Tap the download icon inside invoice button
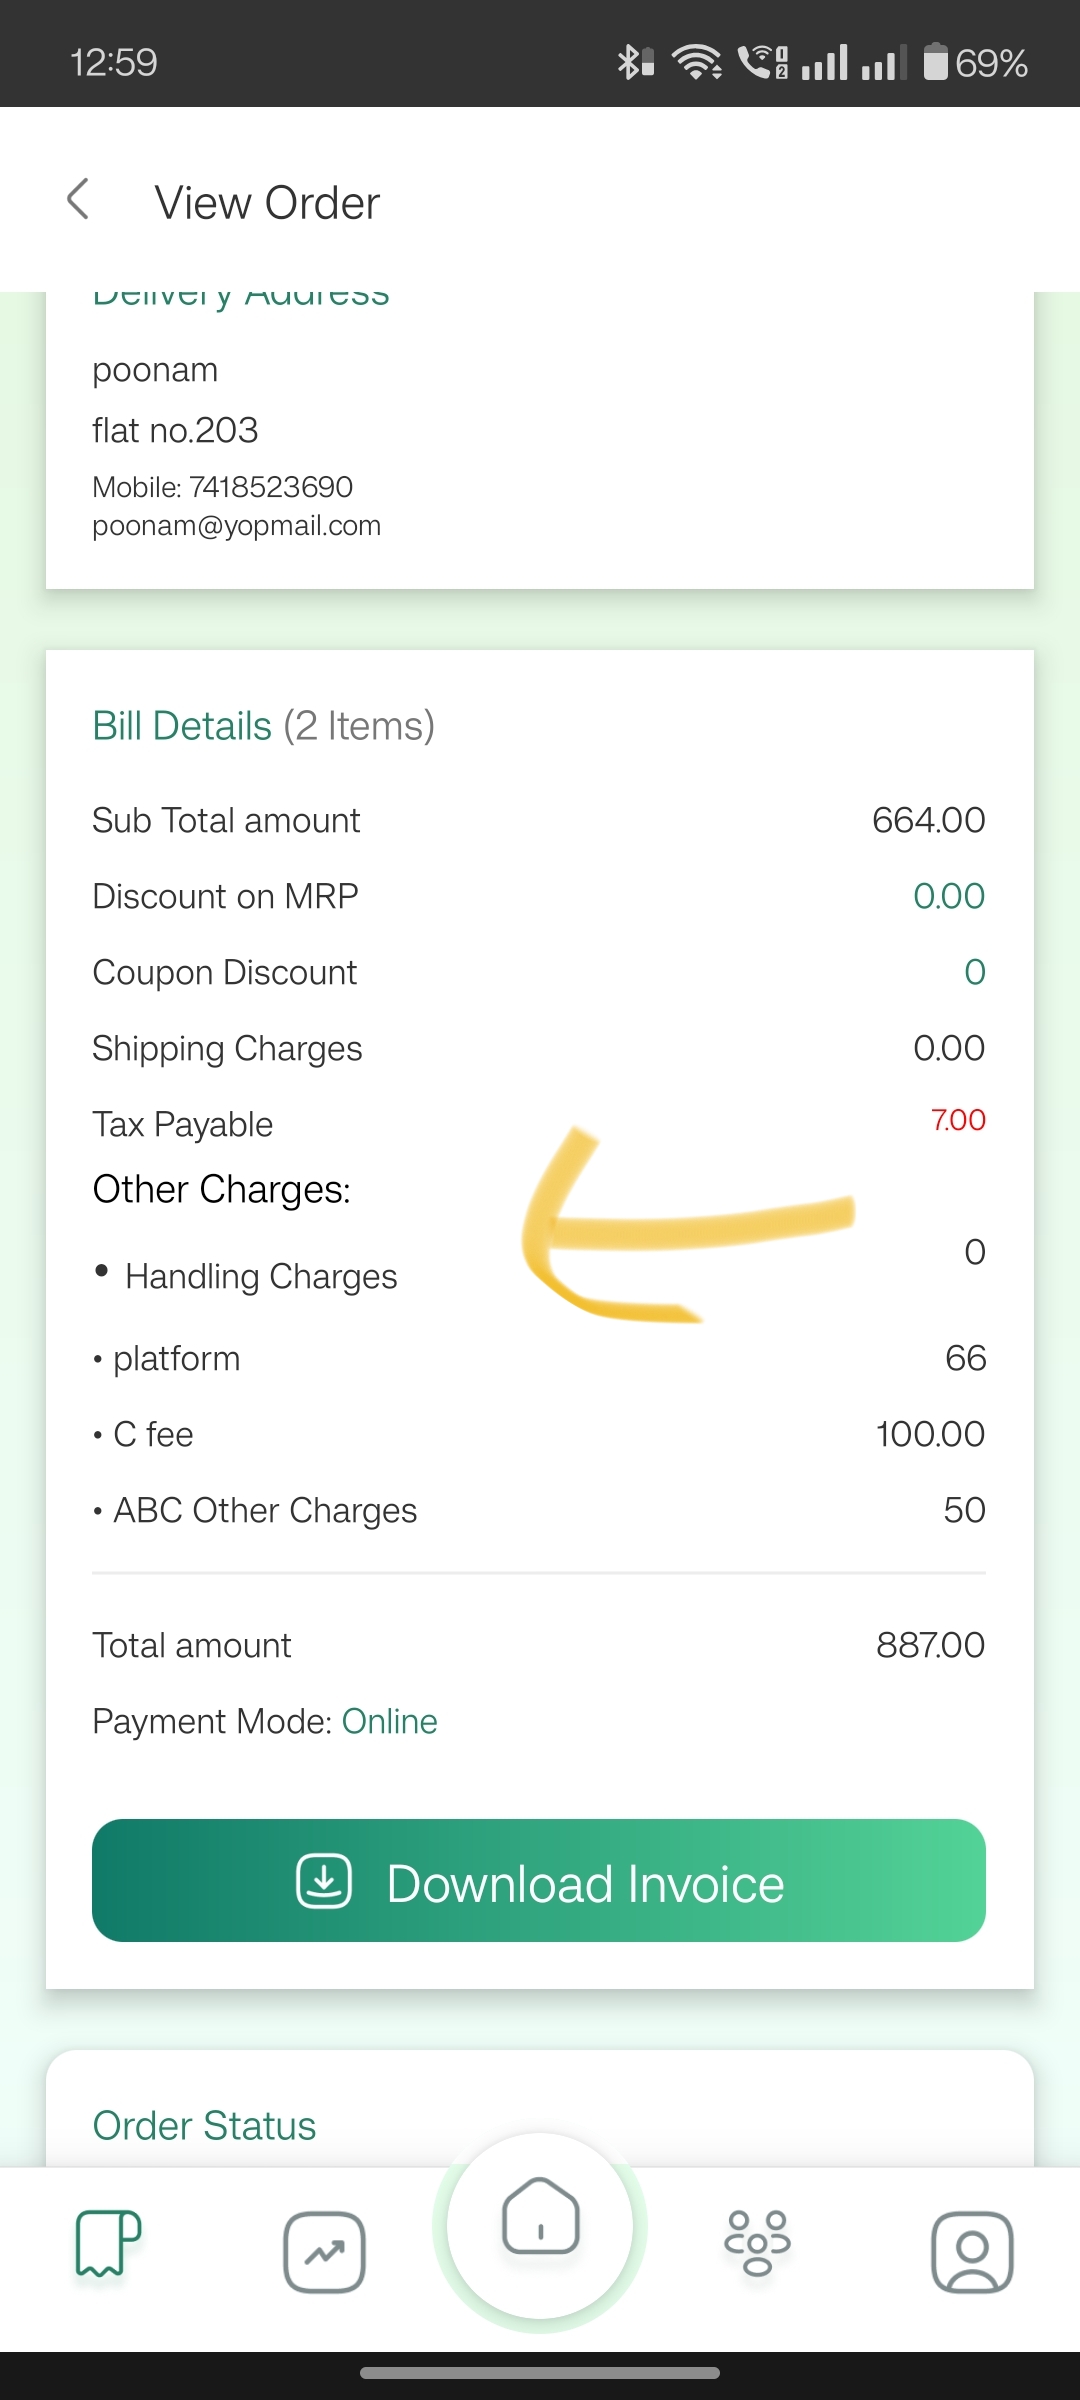Image resolution: width=1080 pixels, height=2400 pixels. click(x=324, y=1881)
